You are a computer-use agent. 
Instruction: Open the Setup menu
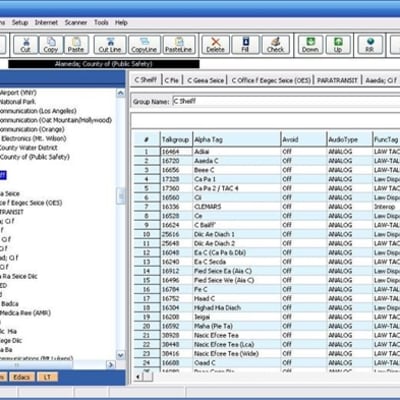click(20, 23)
